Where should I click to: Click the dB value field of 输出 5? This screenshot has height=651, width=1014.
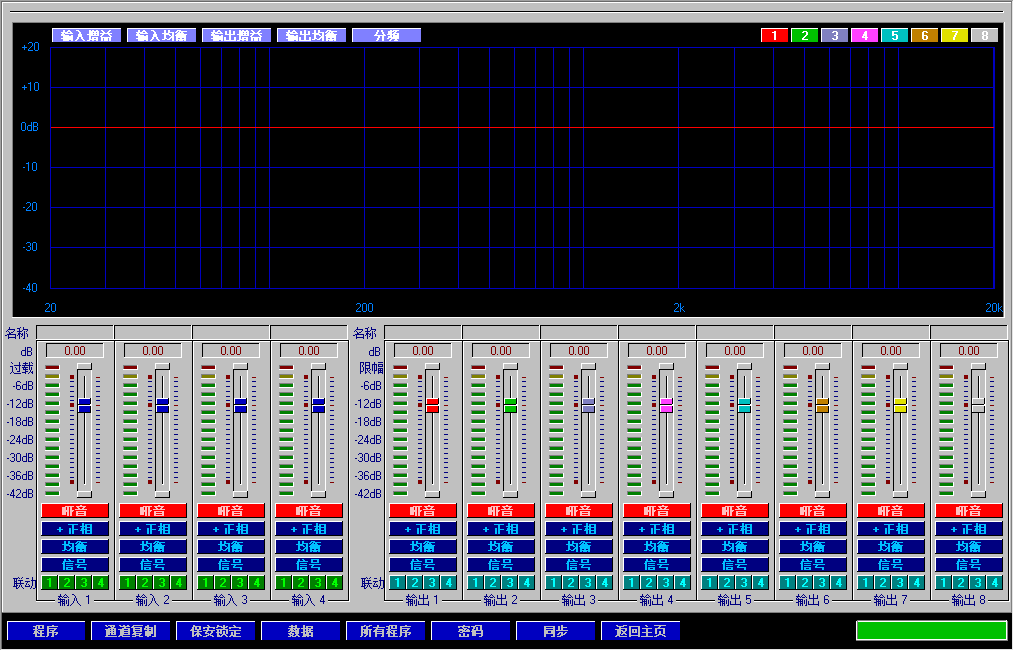[x=735, y=351]
